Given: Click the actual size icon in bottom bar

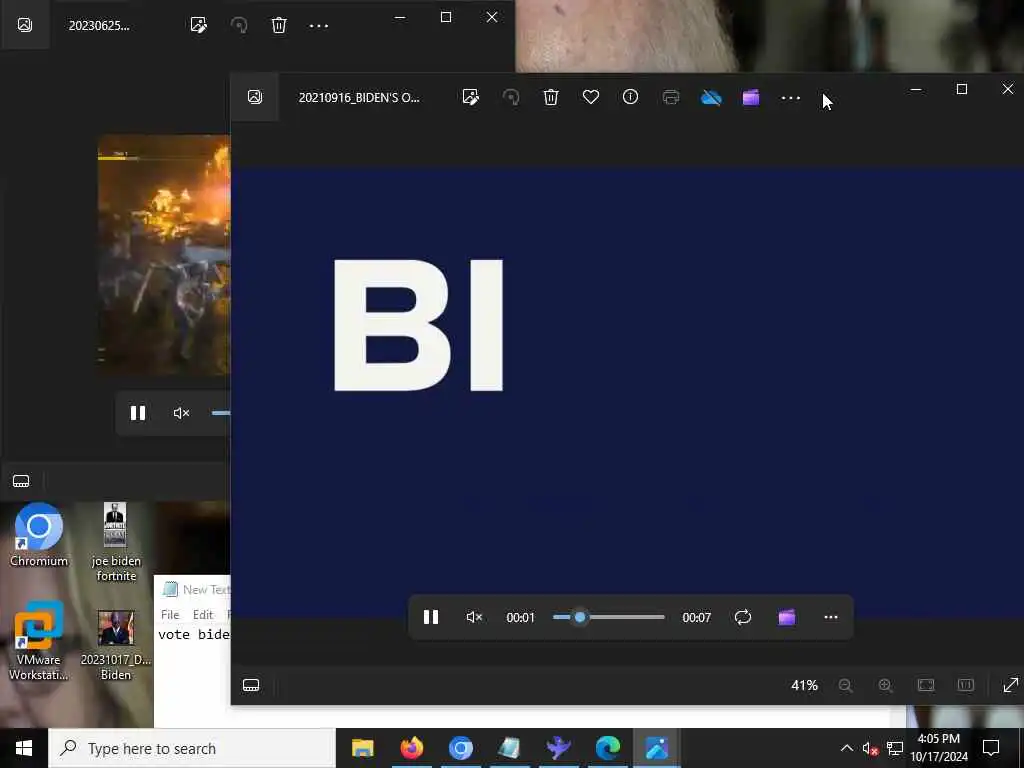Looking at the screenshot, I should point(966,685).
